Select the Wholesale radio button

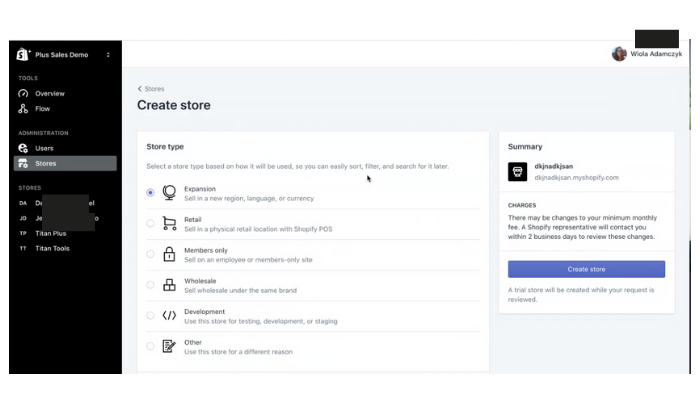pos(150,285)
